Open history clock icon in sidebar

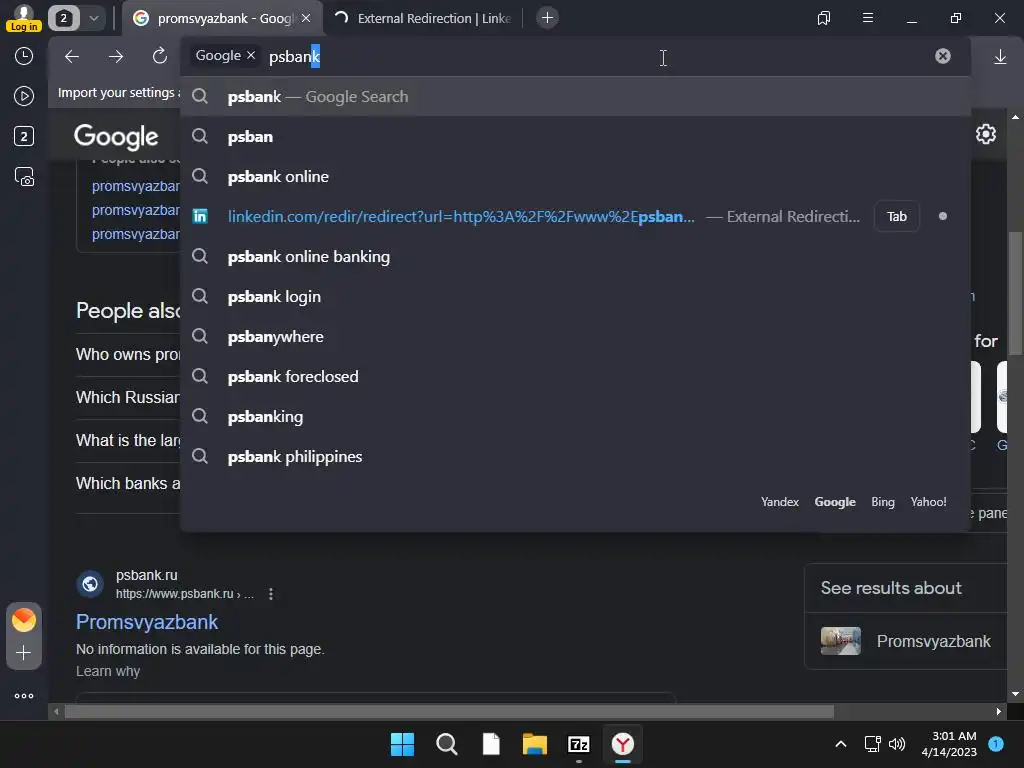[x=24, y=56]
